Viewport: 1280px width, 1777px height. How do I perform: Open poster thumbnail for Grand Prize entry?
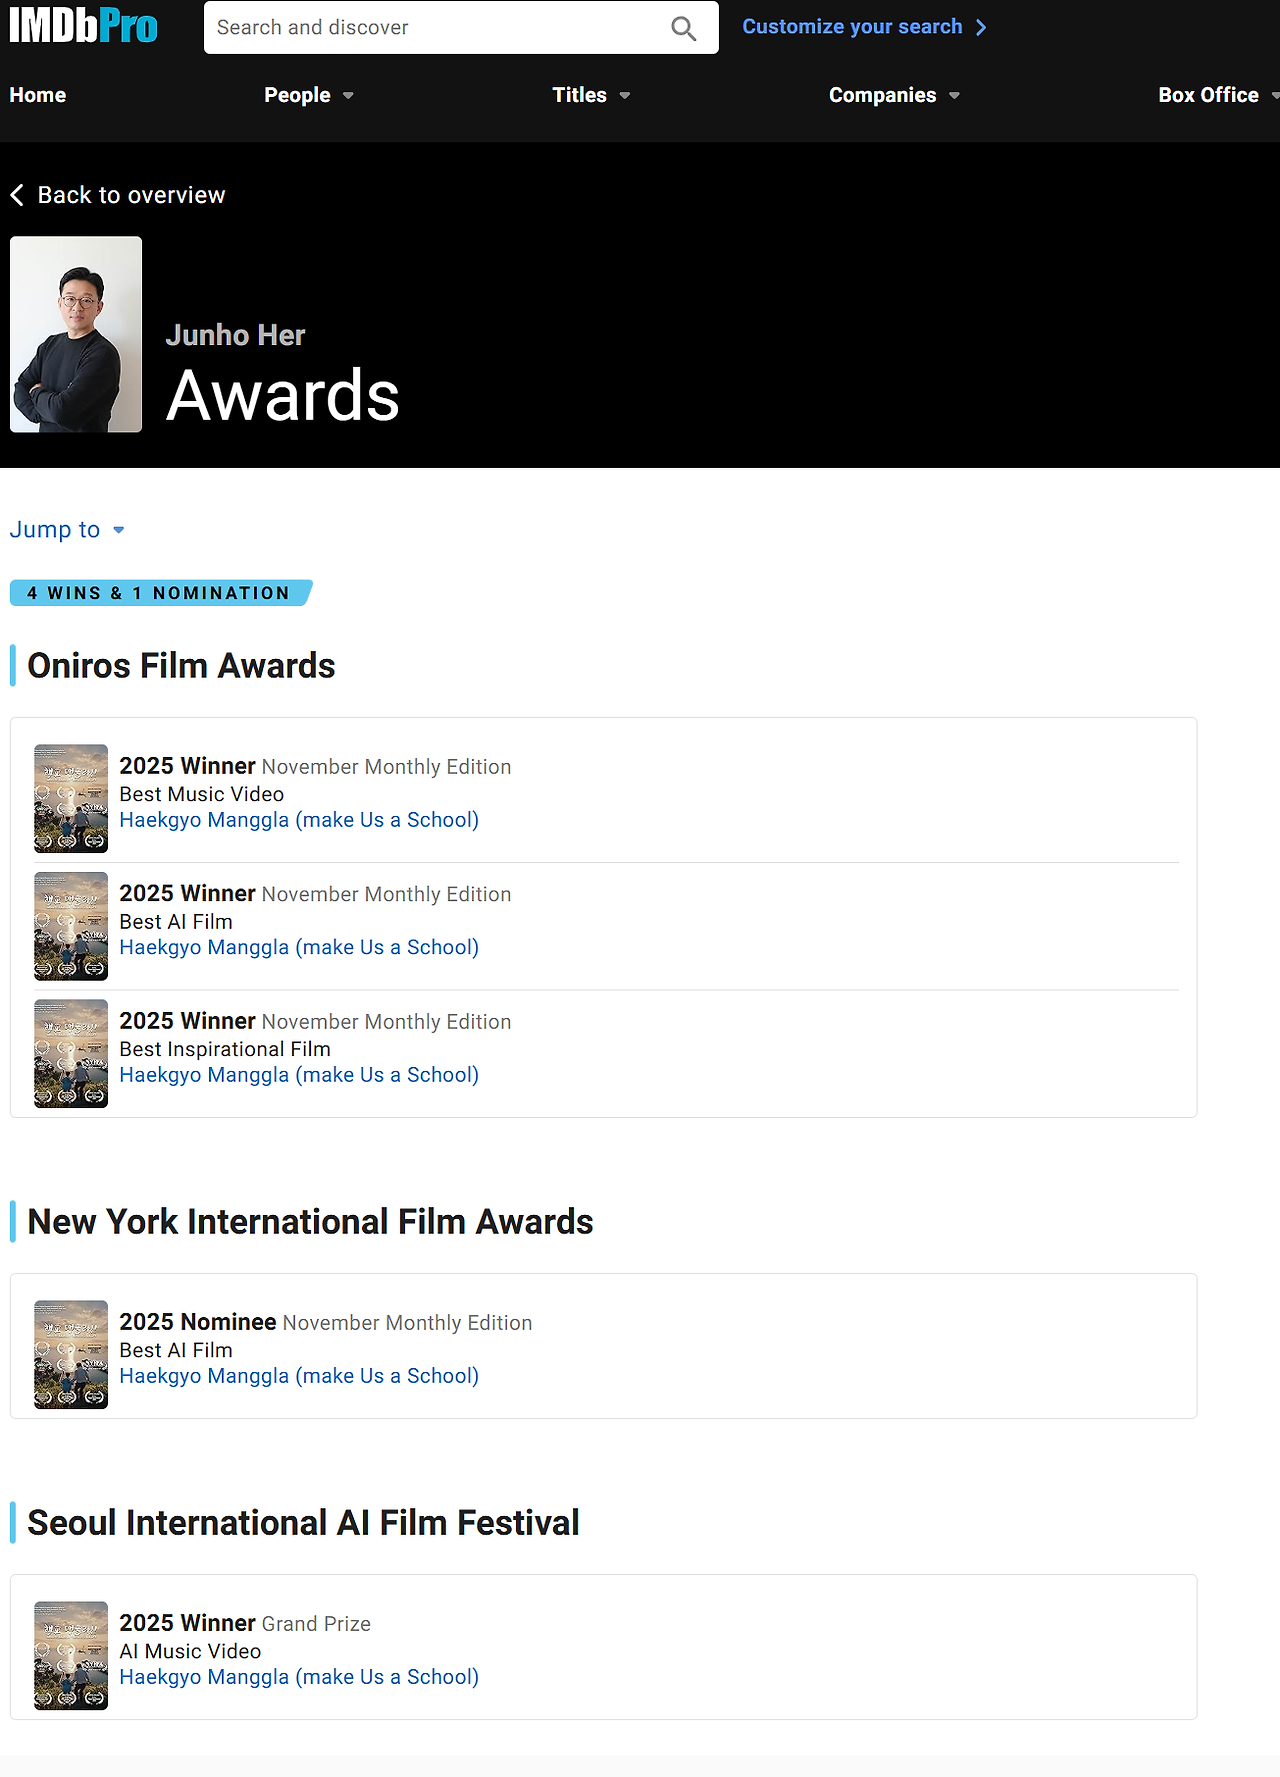(x=71, y=1655)
